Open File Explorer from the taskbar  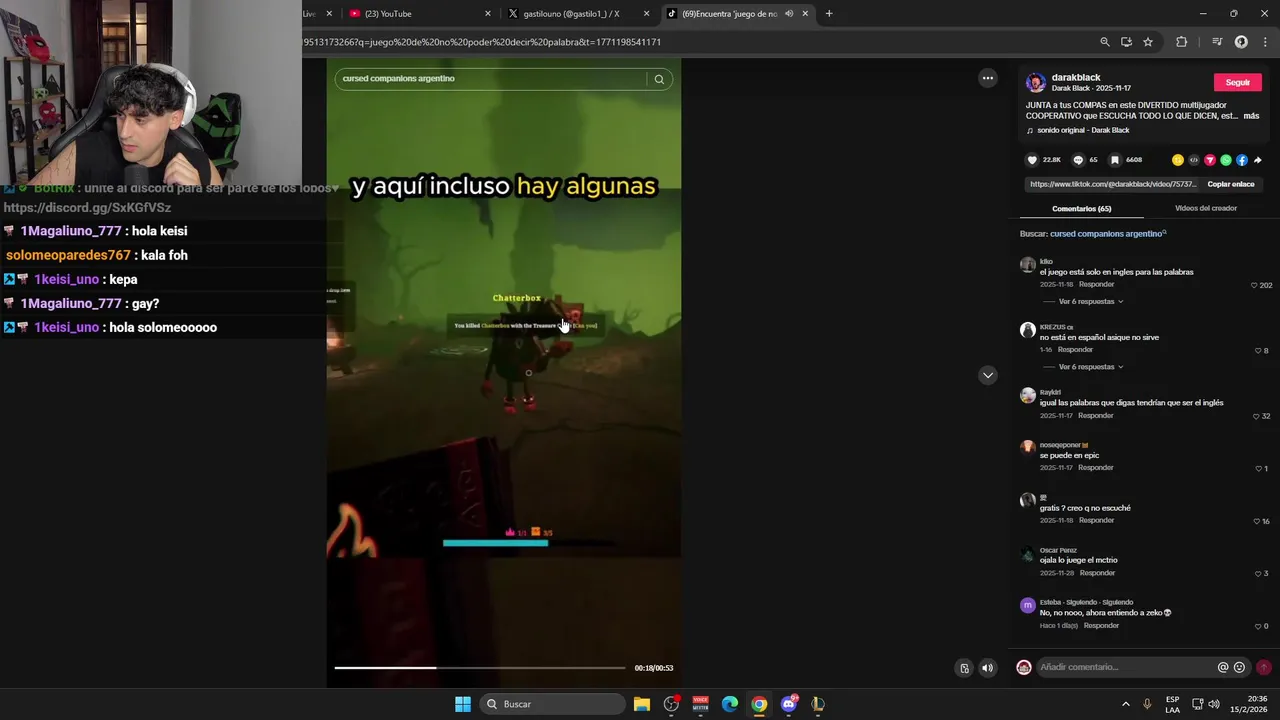(x=642, y=704)
